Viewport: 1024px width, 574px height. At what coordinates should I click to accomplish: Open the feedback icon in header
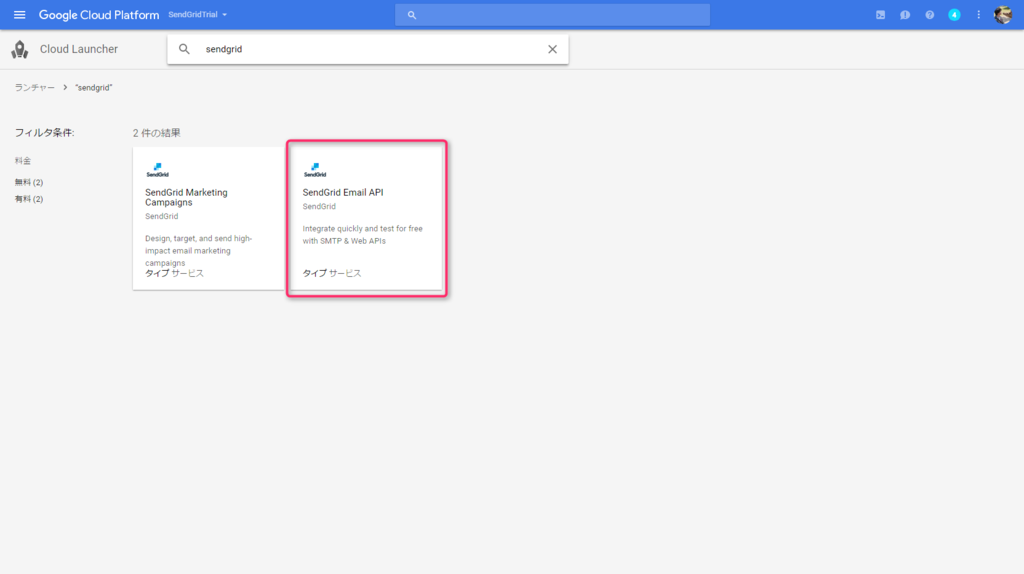click(x=904, y=14)
